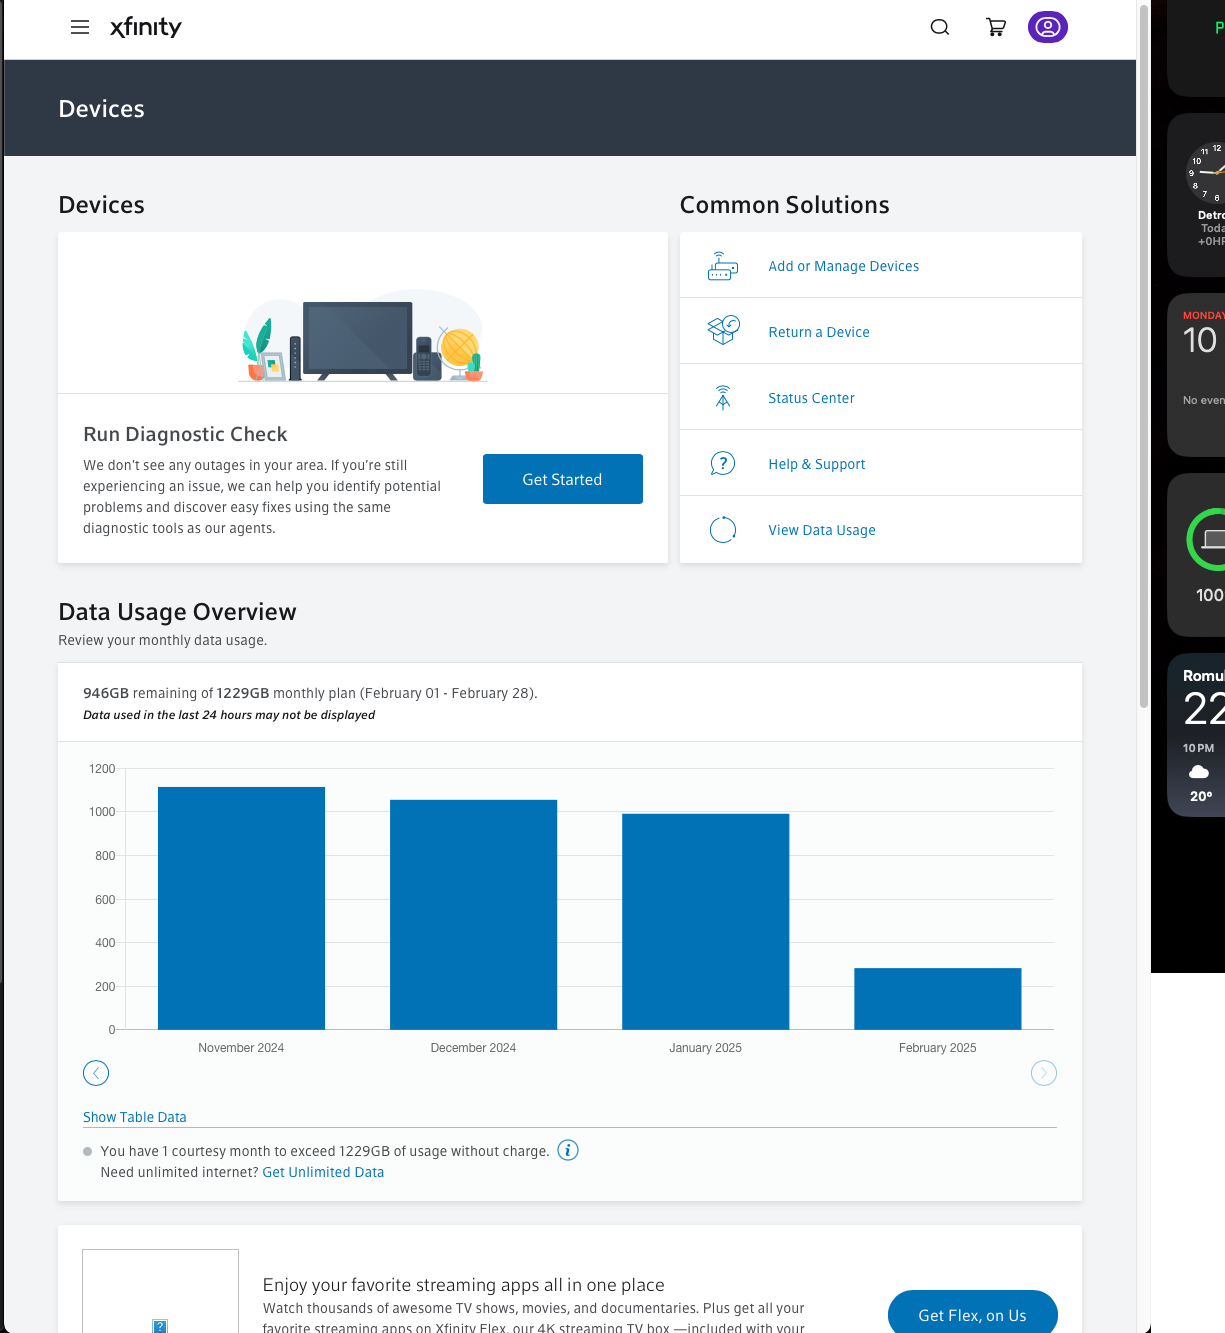Click the question mark icon beside Help & Support

tap(722, 463)
